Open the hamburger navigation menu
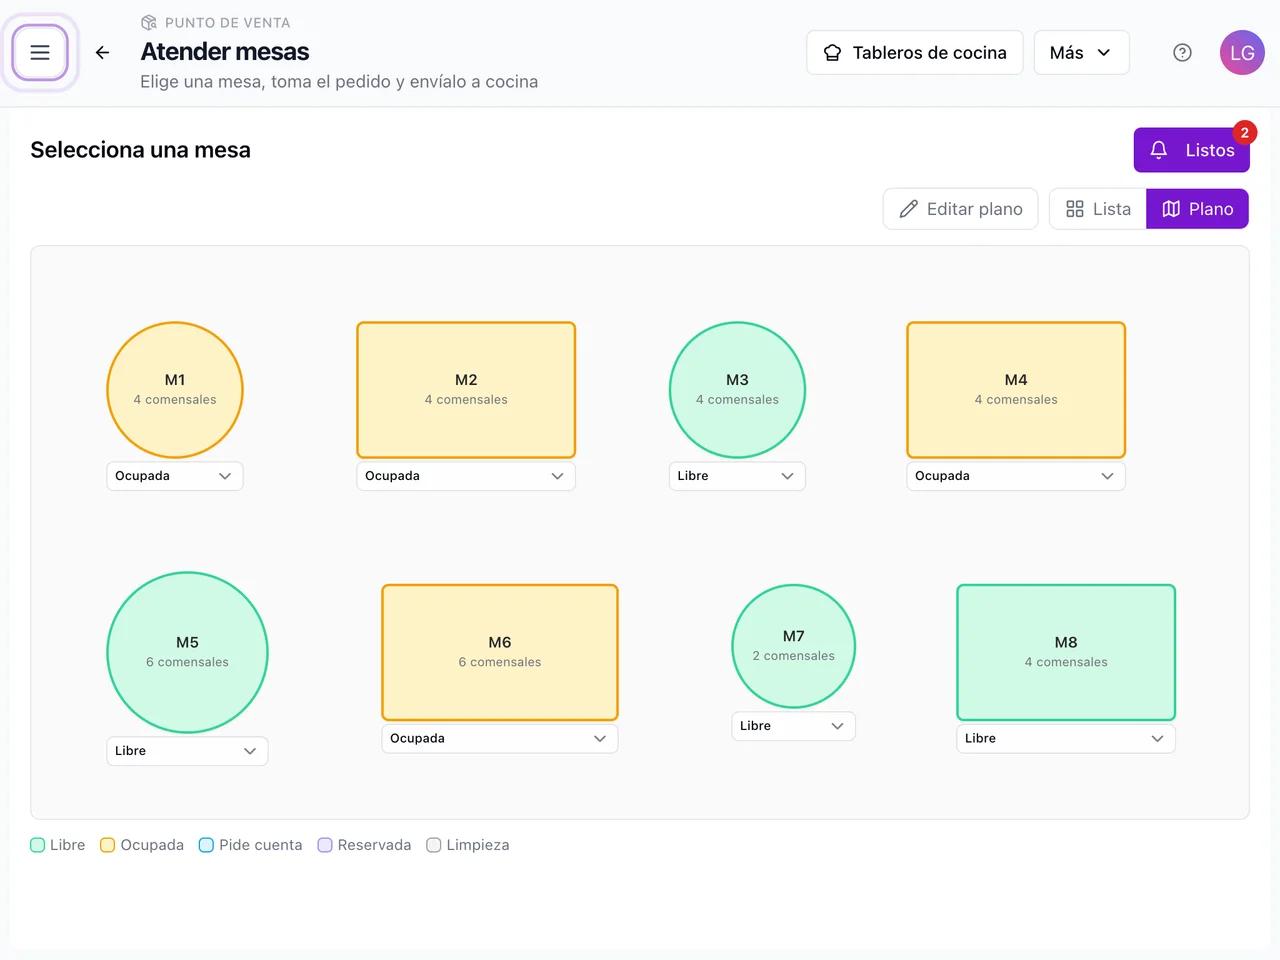Viewport: 1280px width, 960px height. (40, 53)
